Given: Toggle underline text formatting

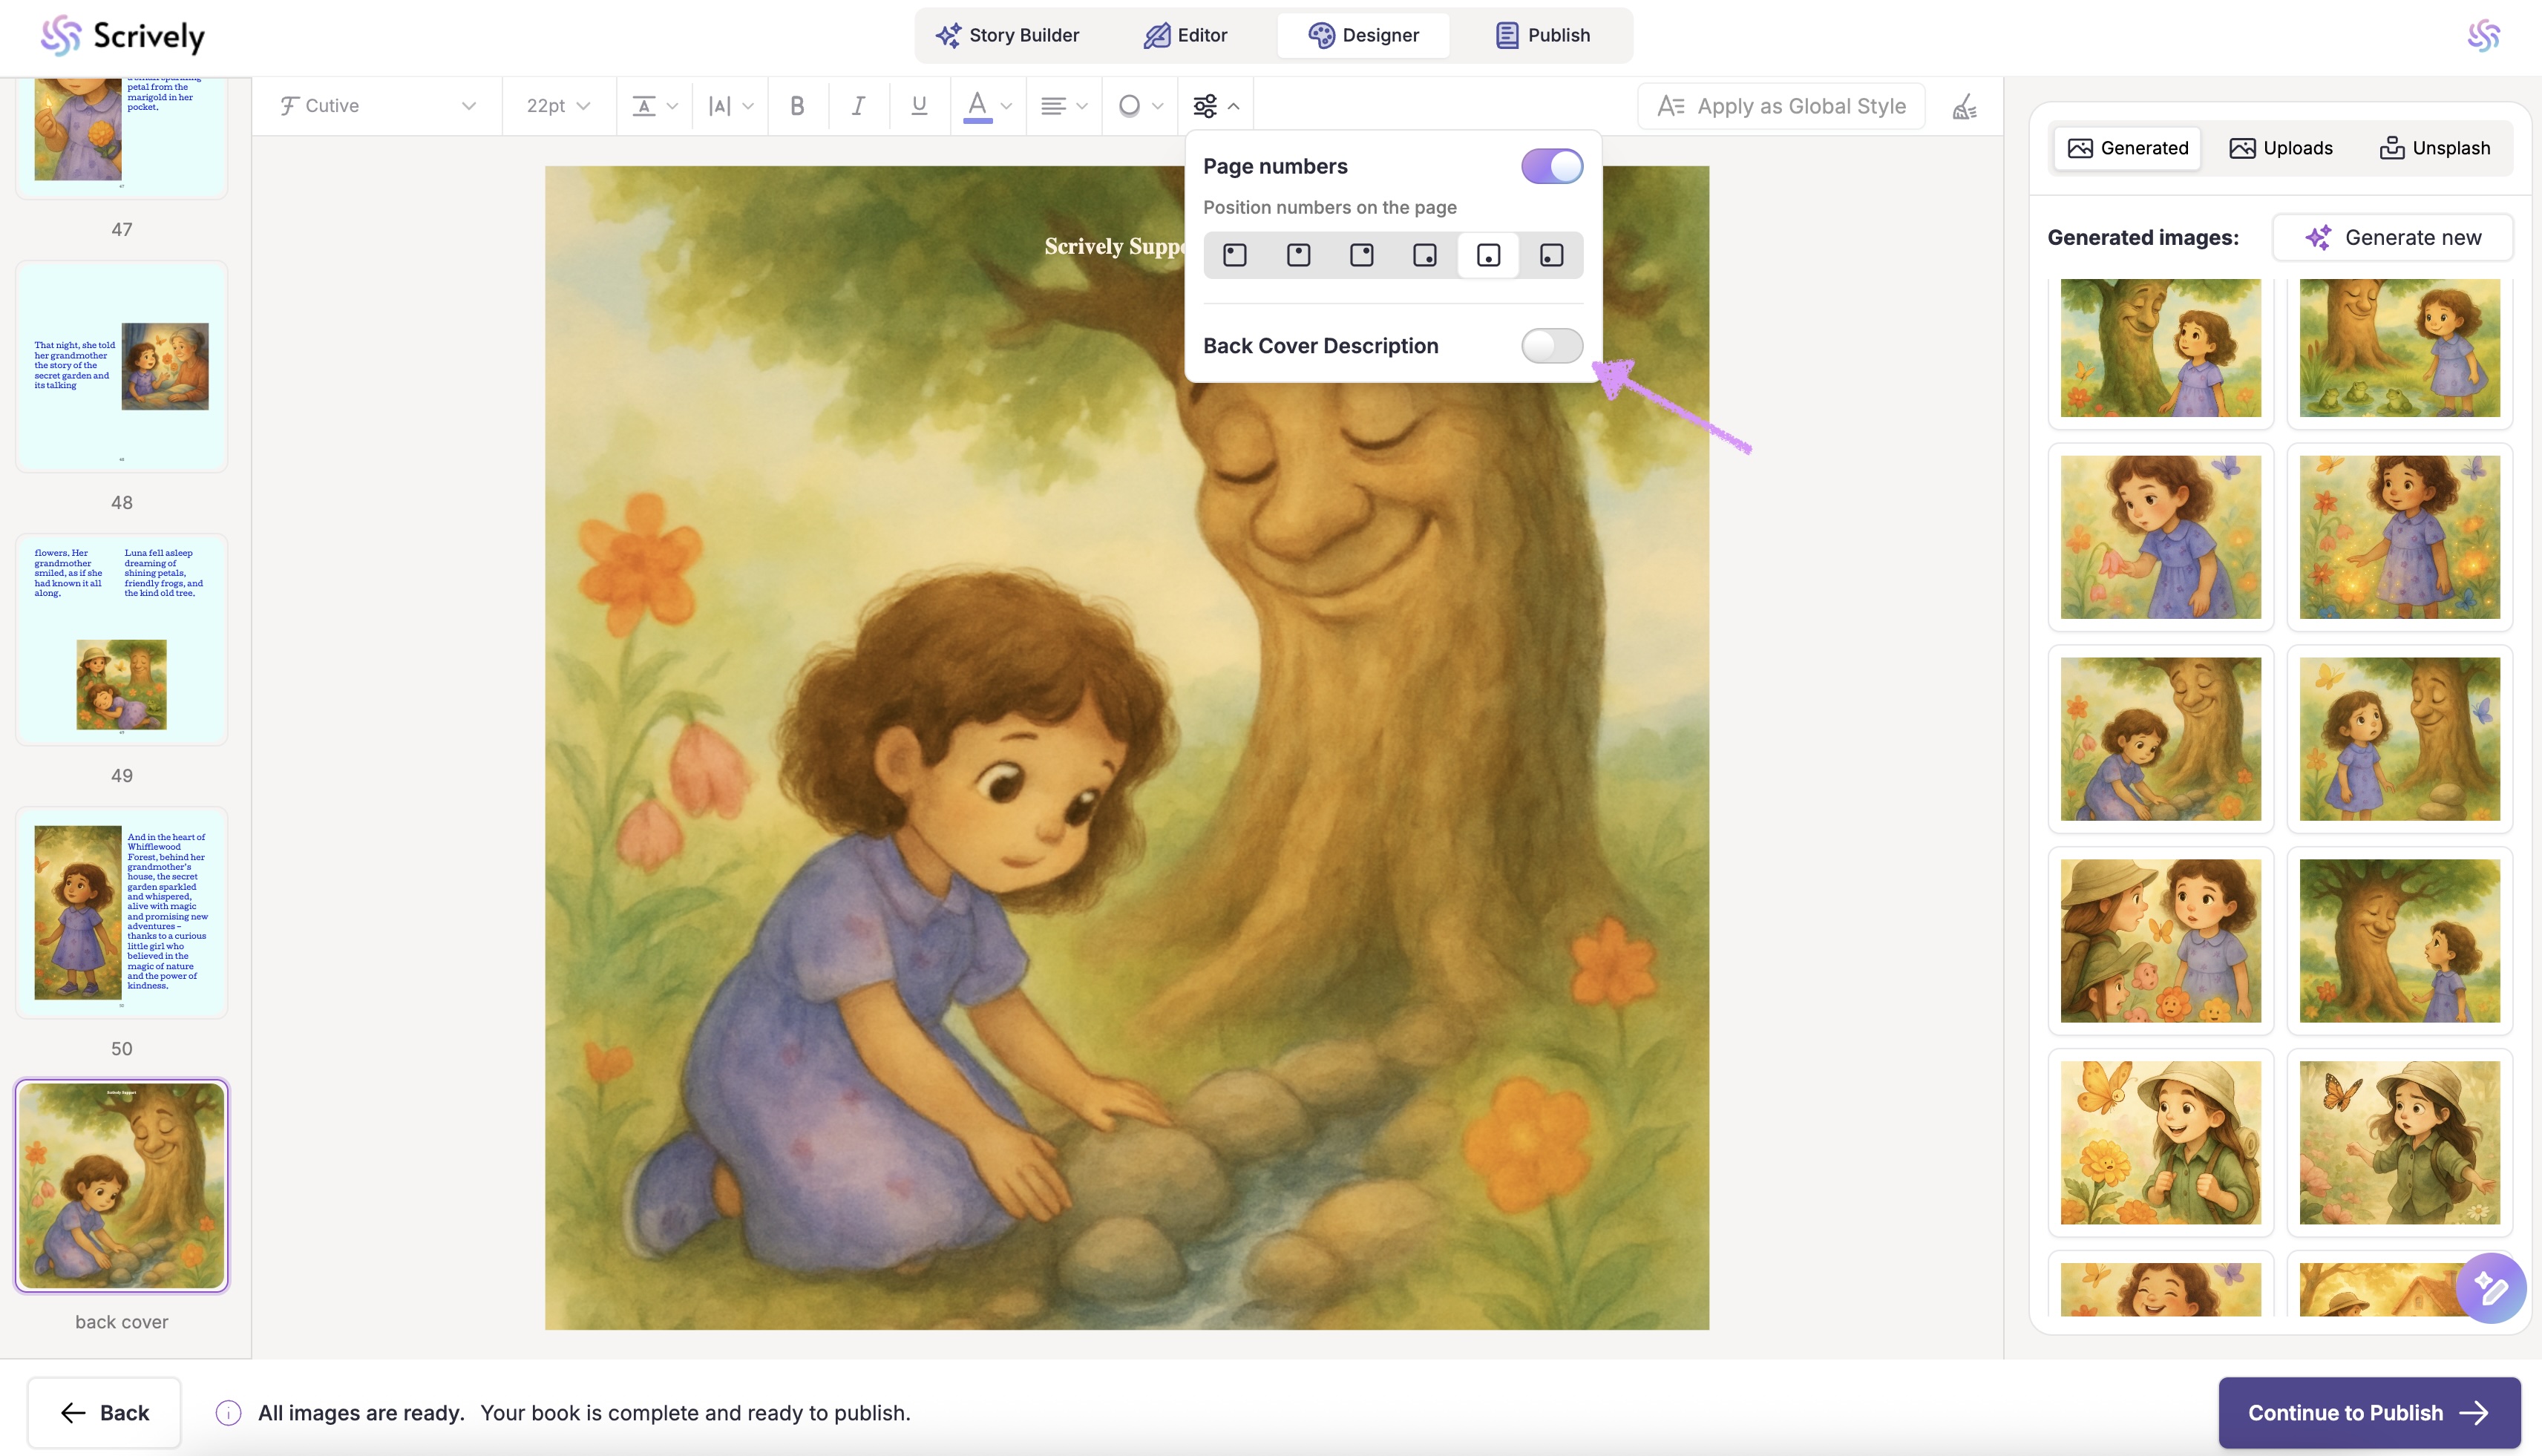Looking at the screenshot, I should pyautogui.click(x=919, y=106).
